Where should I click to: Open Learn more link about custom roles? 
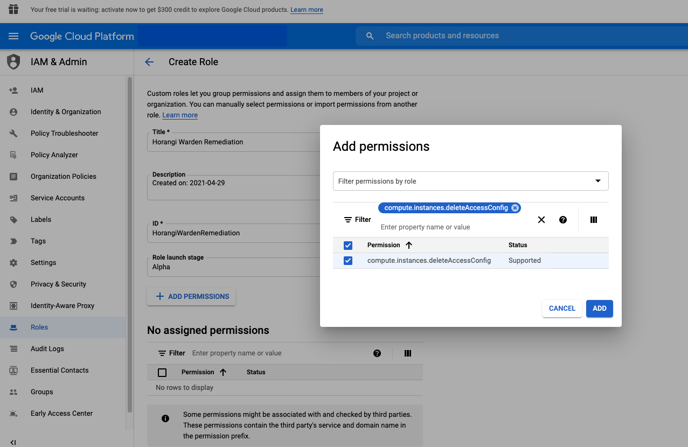pos(180,115)
